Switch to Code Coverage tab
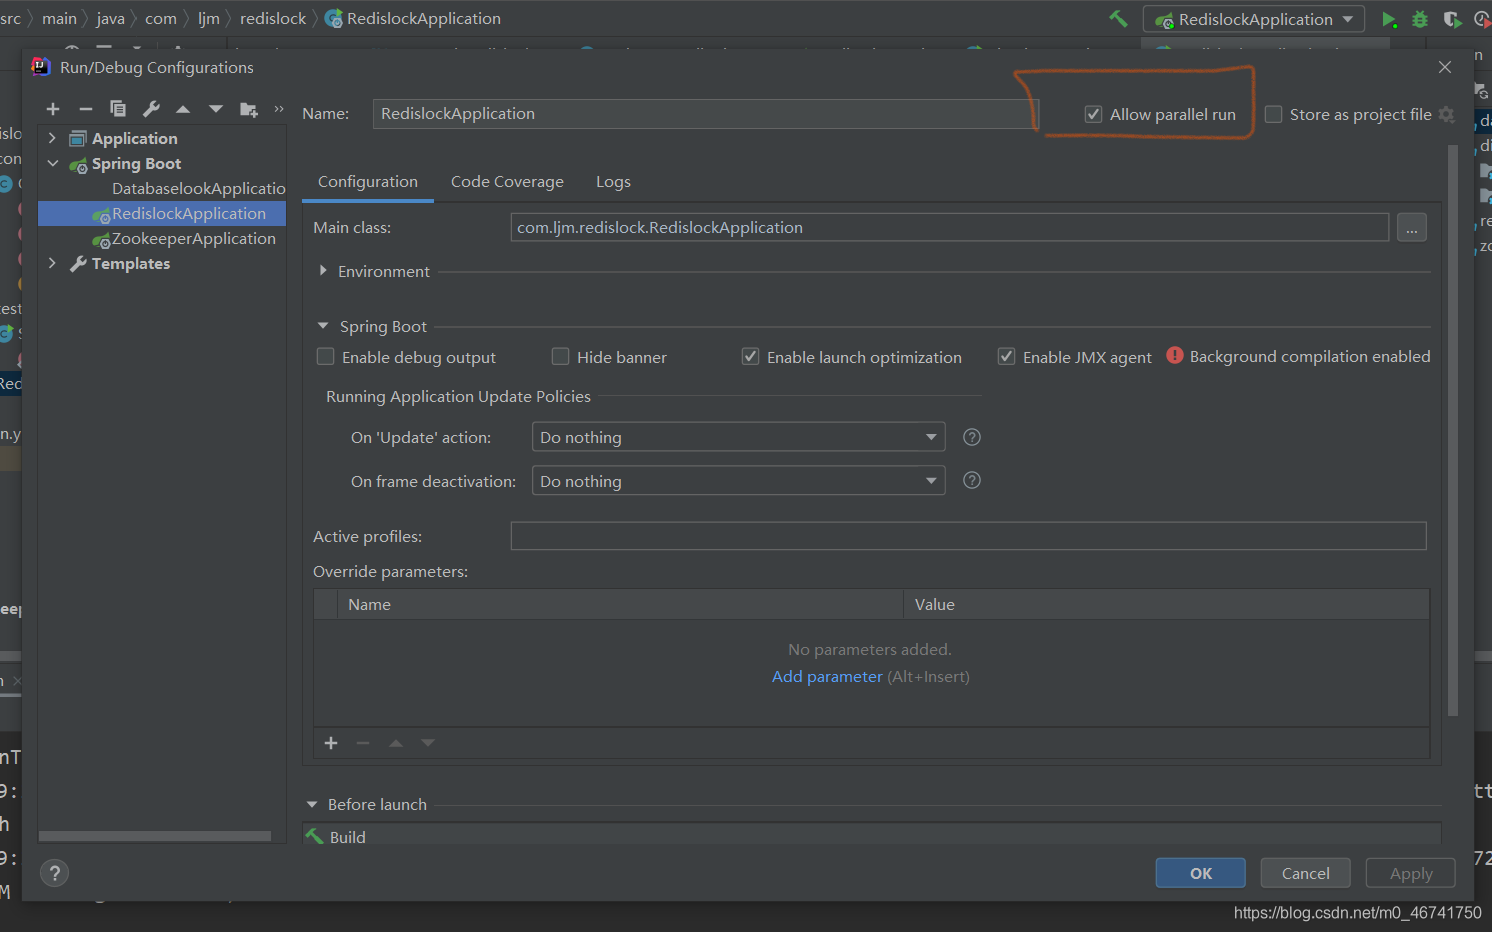The height and width of the screenshot is (932, 1492). point(507,182)
